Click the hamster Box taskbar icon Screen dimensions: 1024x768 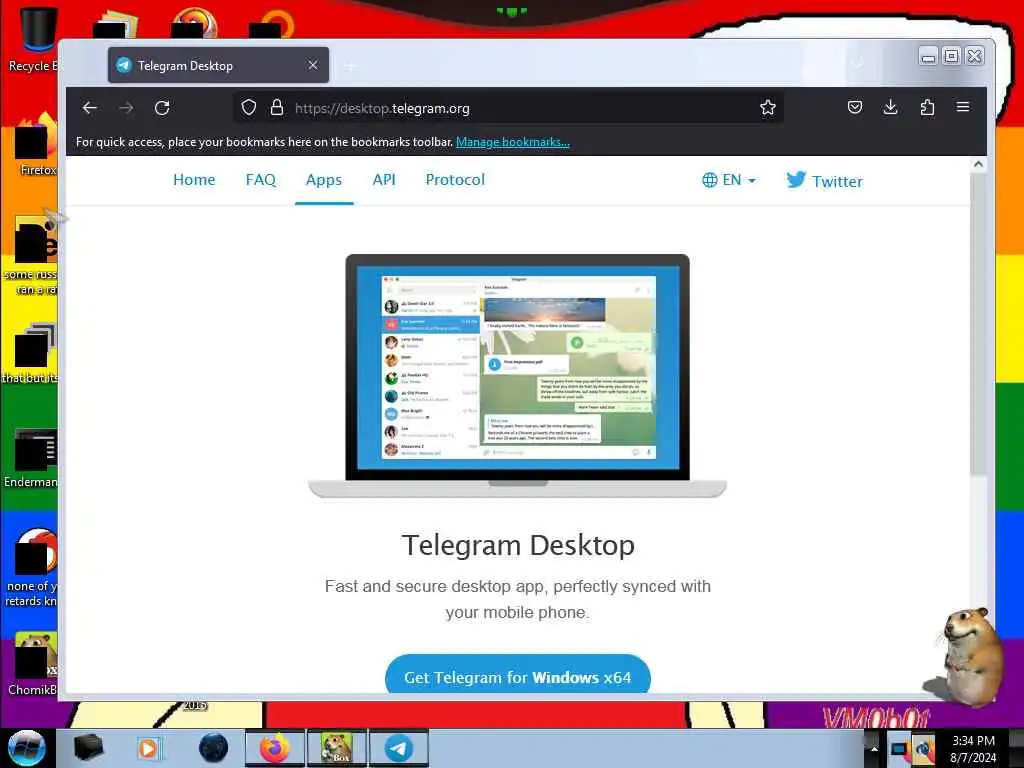(337, 748)
